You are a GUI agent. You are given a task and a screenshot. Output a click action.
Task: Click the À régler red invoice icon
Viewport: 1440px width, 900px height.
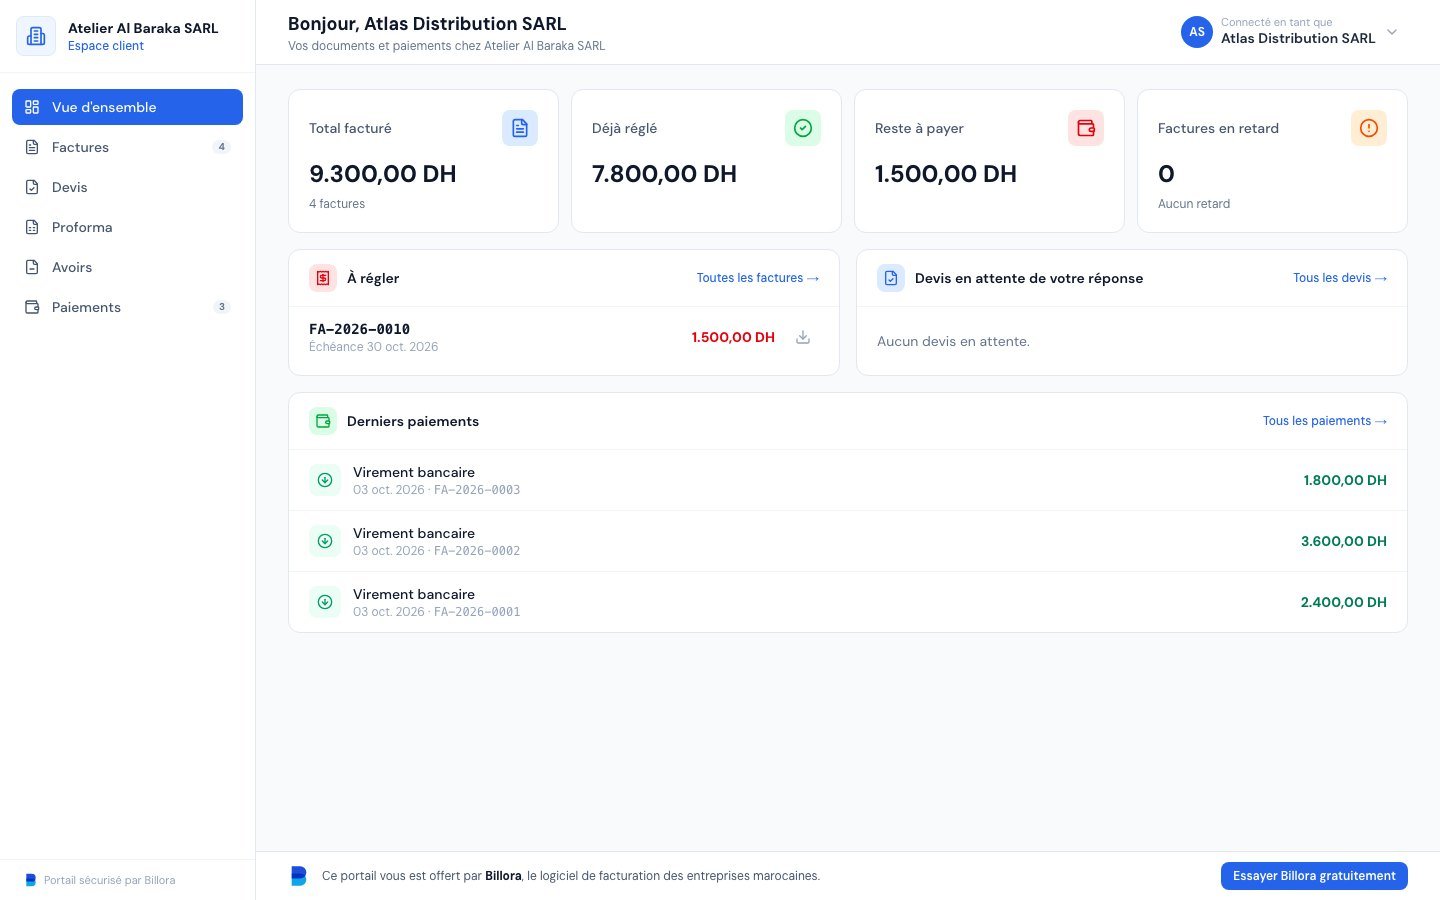click(323, 278)
